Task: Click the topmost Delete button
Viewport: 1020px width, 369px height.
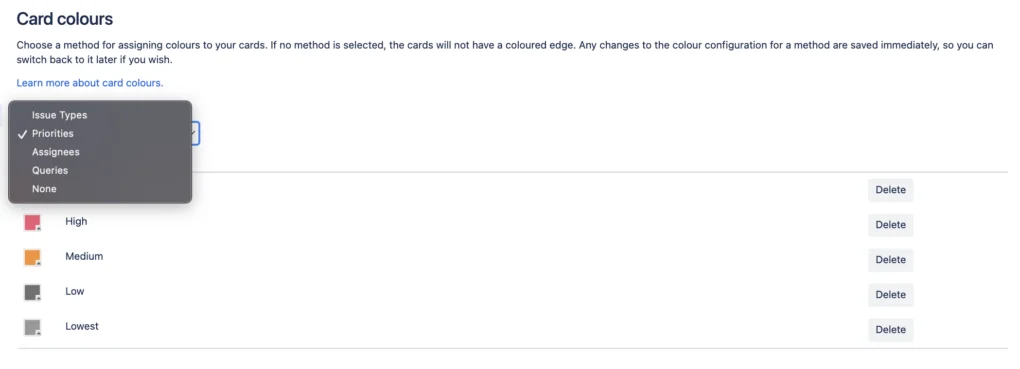Action: (x=891, y=190)
